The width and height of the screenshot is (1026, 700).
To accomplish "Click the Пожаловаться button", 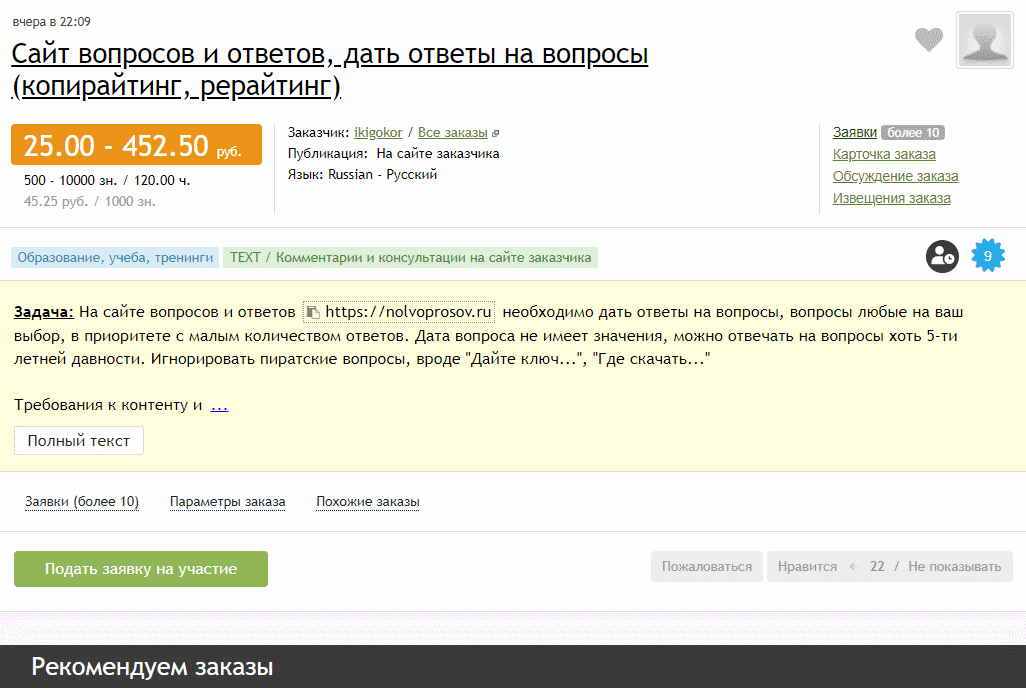I will [x=707, y=567].
